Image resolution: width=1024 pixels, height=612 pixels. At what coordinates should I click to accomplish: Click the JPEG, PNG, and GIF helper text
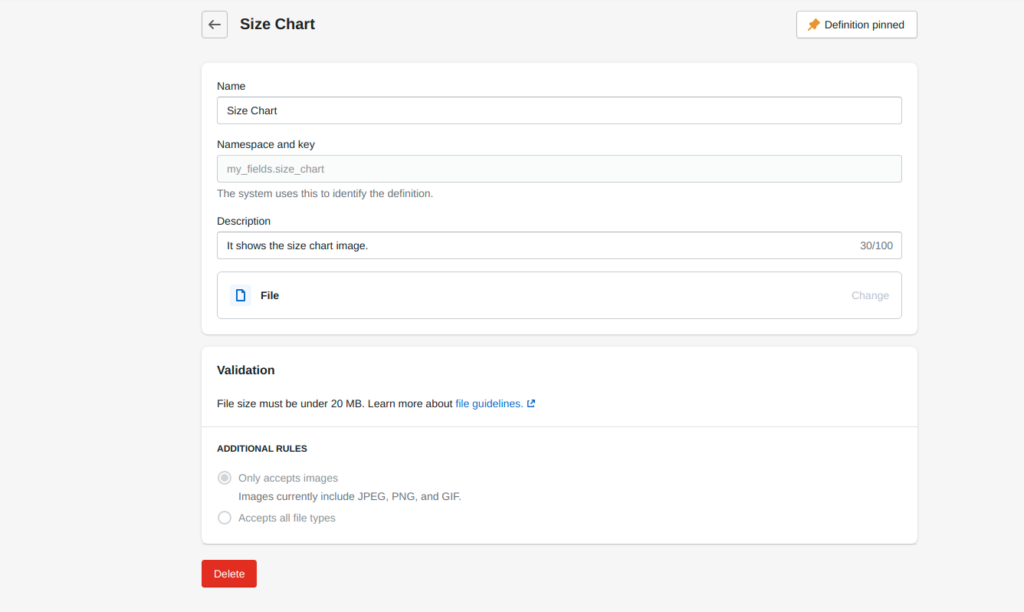[349, 496]
